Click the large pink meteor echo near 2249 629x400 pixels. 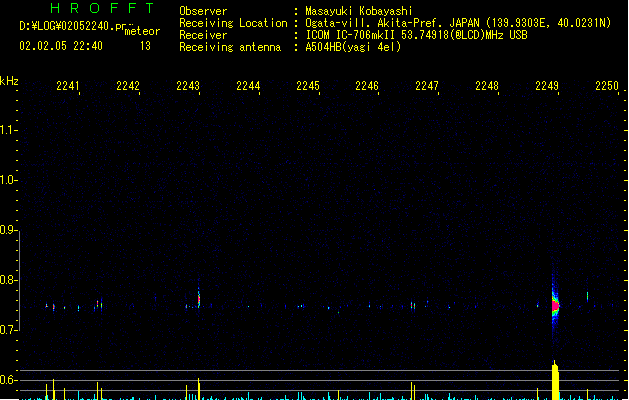click(555, 306)
